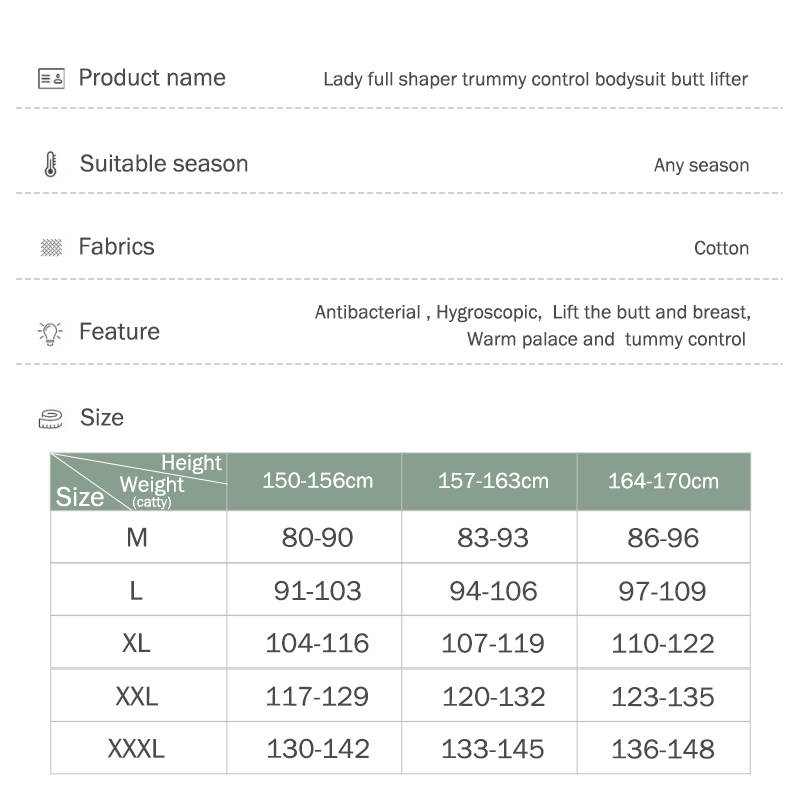Click the Cotton fabric value

pyautogui.click(x=721, y=248)
